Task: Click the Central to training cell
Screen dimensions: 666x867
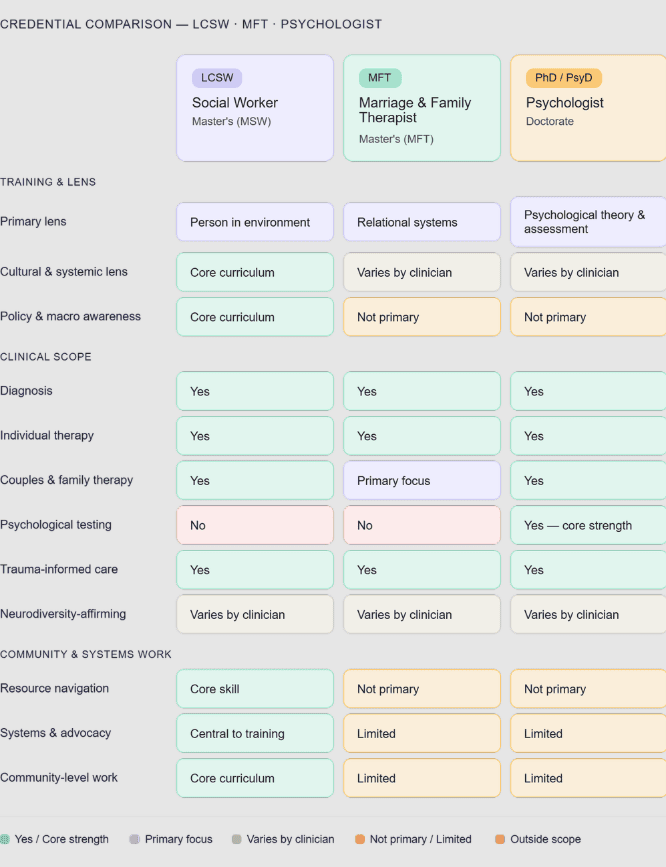Action: point(254,733)
